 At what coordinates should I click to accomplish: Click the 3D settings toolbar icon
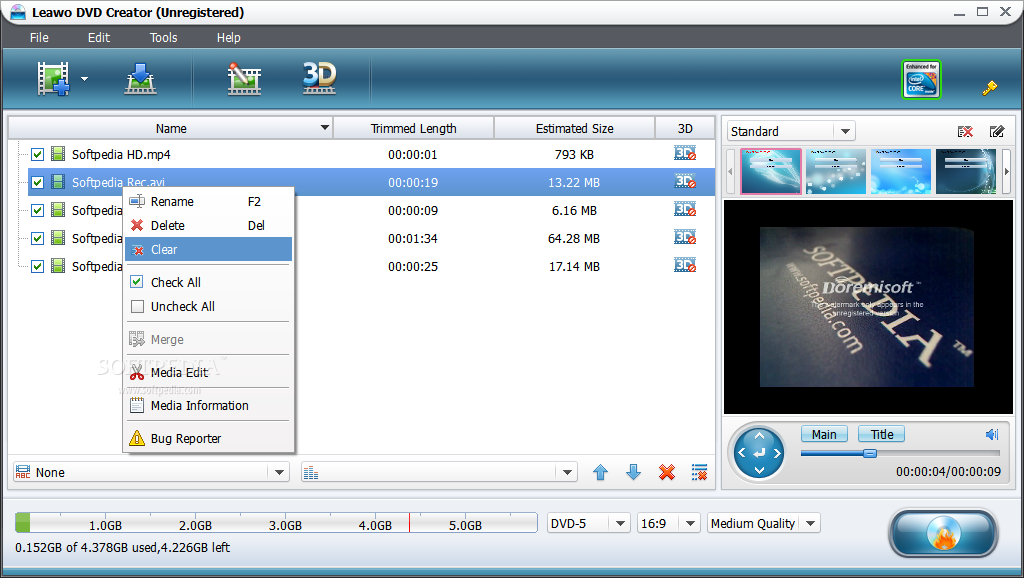tap(319, 78)
